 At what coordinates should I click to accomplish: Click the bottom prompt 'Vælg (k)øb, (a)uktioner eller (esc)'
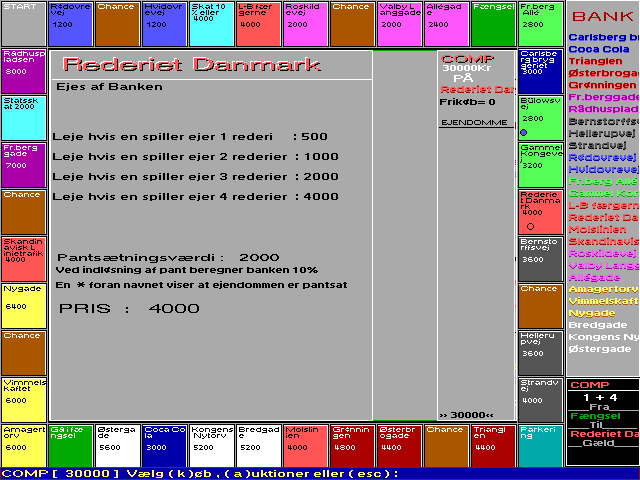click(262, 473)
